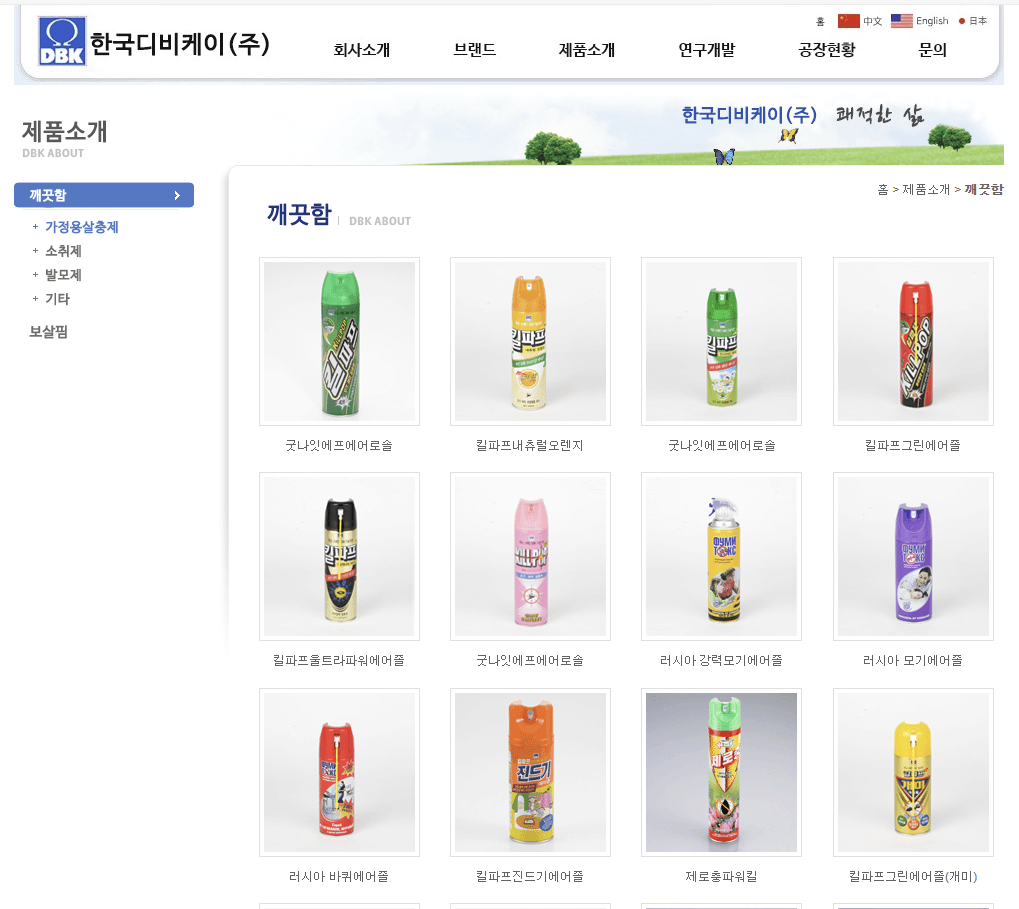
Task: Open the 연구개발 navigation item
Action: (x=707, y=49)
